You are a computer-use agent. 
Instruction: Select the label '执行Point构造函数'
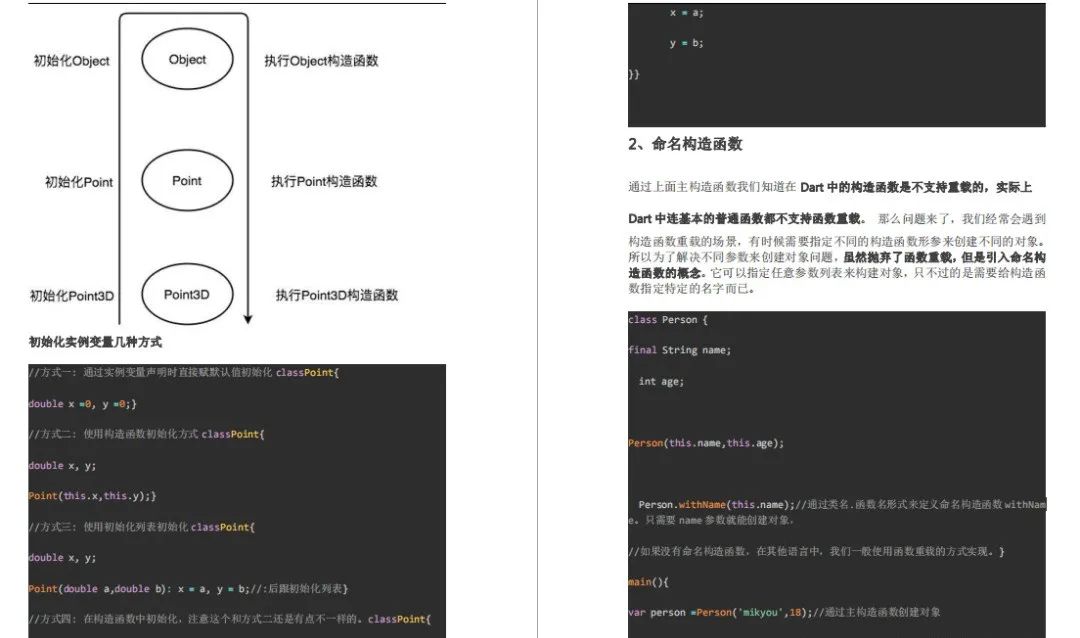(324, 181)
